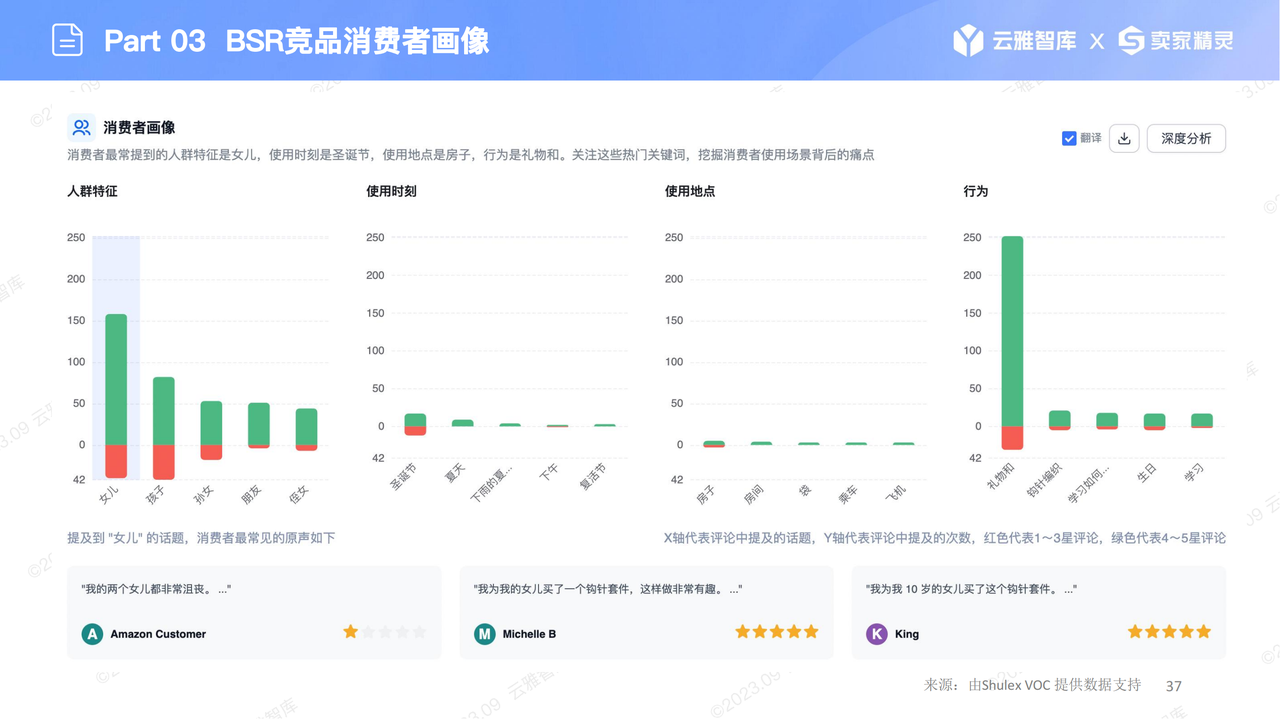Image resolution: width=1280 pixels, height=719 pixels.
Task: Click the 云雅智库 logo in the header
Action: pos(1014,41)
